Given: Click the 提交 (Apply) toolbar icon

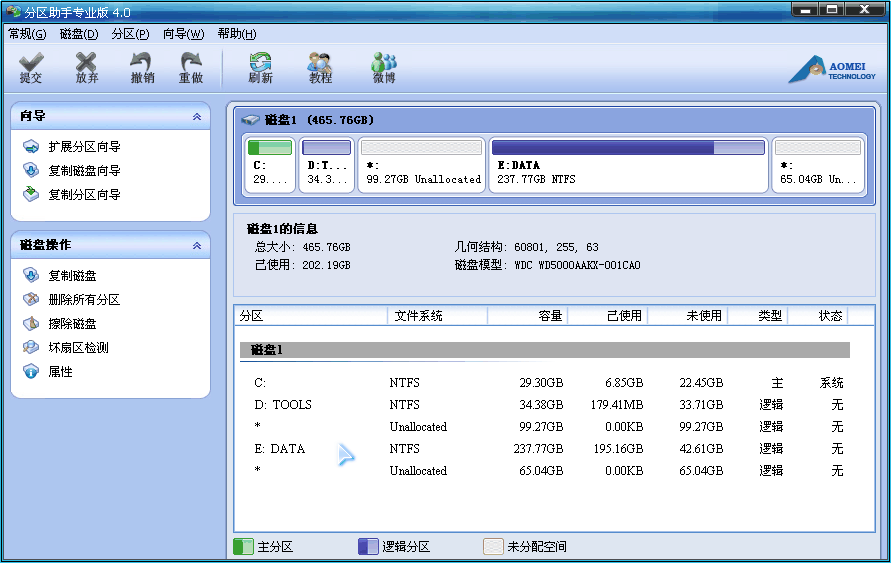Looking at the screenshot, I should (x=31, y=68).
